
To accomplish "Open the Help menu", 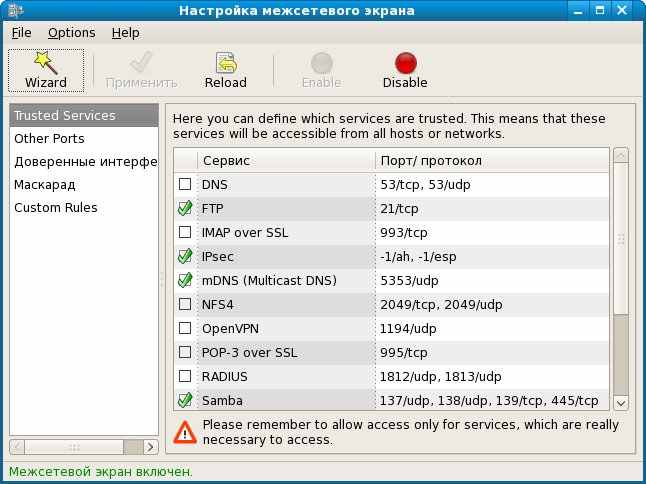I will 126,33.
